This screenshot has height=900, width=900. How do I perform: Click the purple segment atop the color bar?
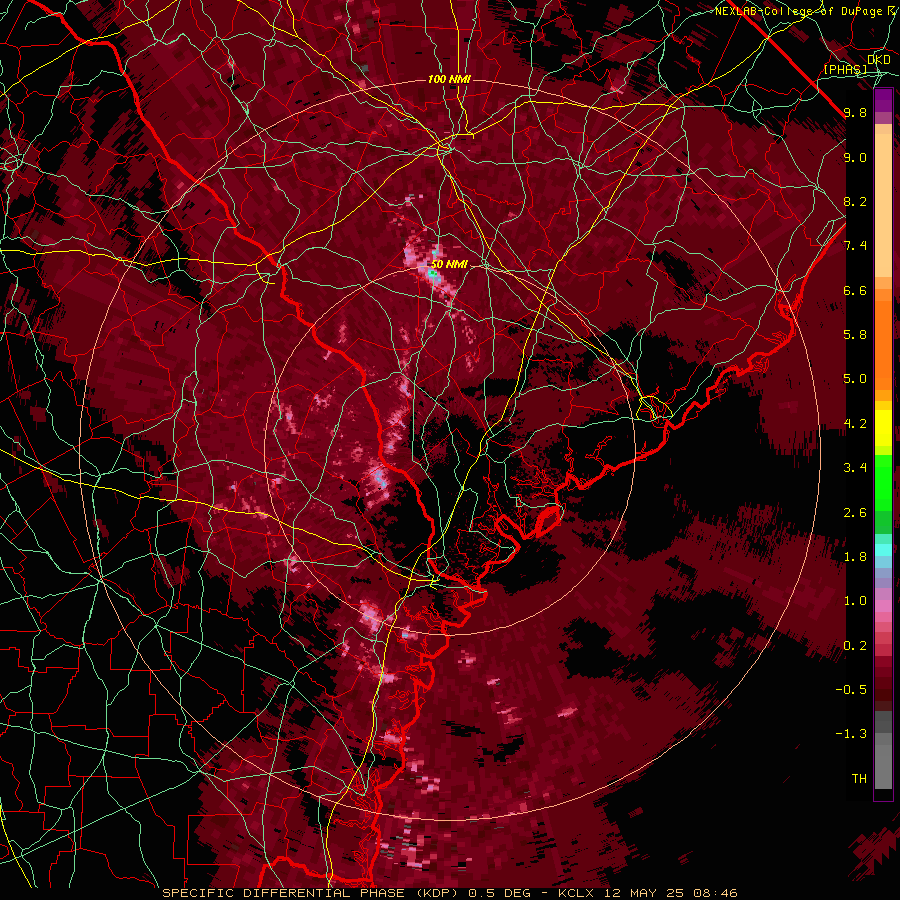883,100
